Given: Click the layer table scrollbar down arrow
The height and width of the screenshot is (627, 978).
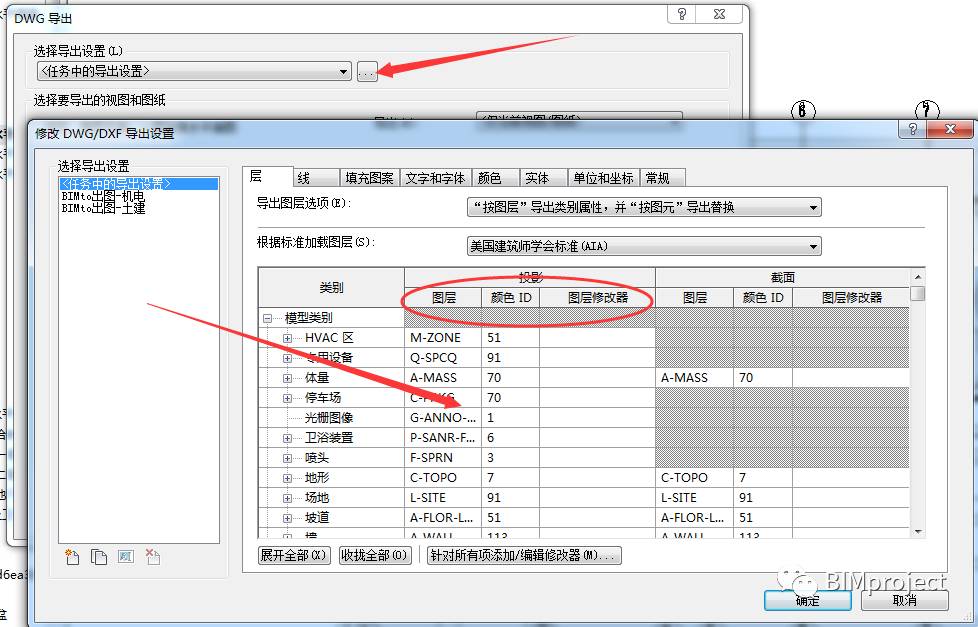Looking at the screenshot, I should pyautogui.click(x=917, y=532).
